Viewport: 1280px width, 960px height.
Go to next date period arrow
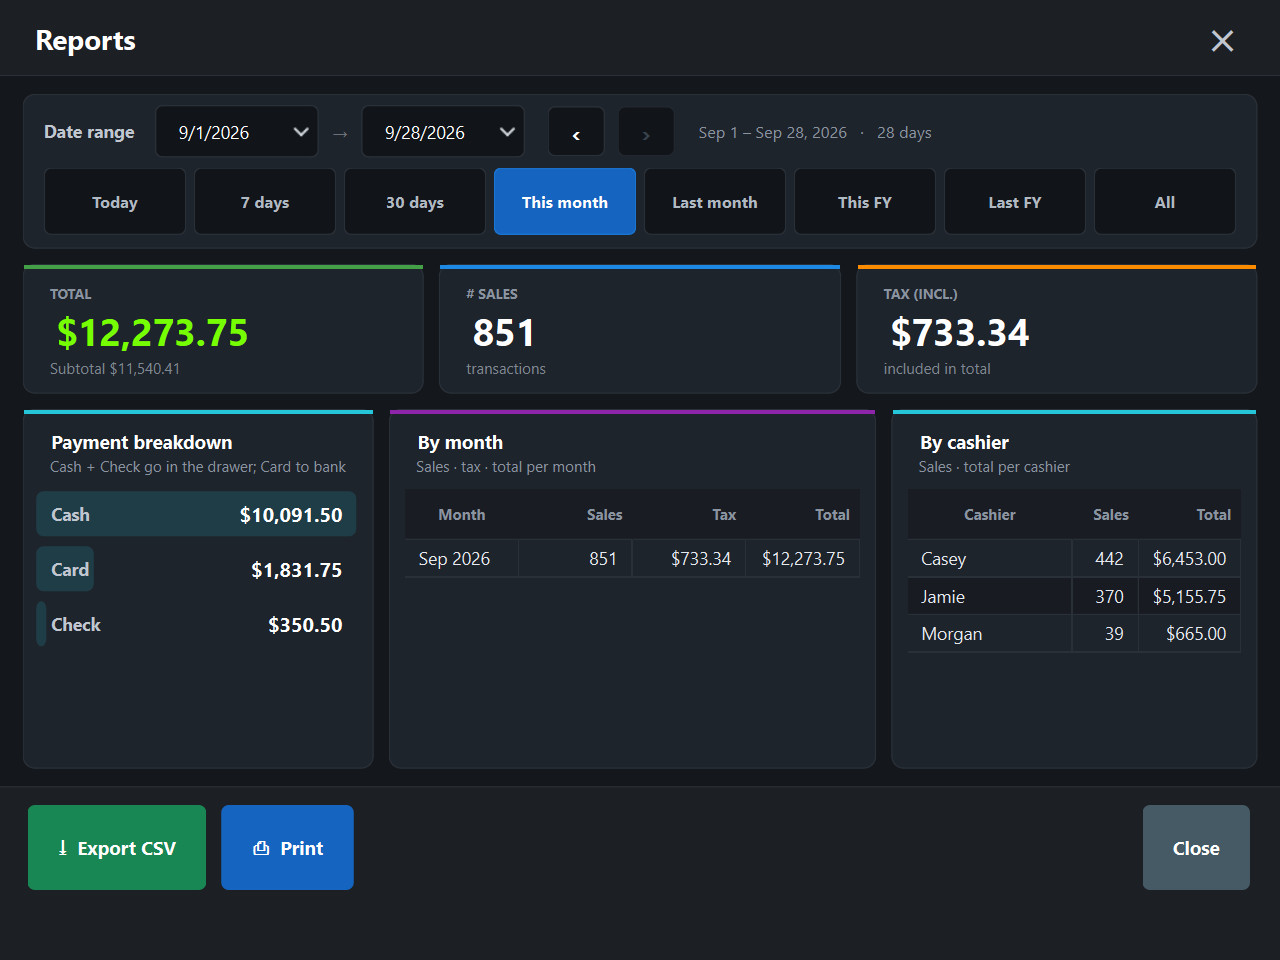[x=646, y=132]
